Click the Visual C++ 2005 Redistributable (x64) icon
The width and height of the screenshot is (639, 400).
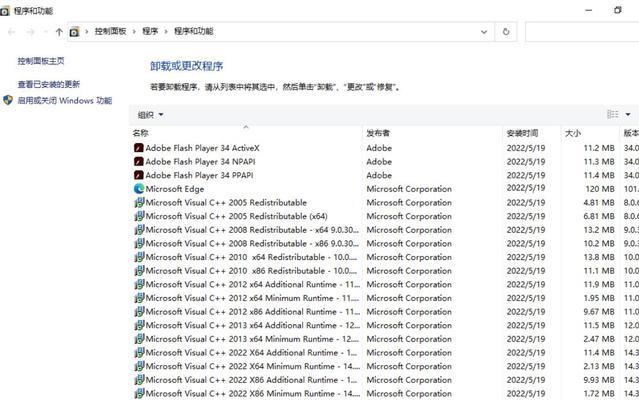[x=139, y=215]
